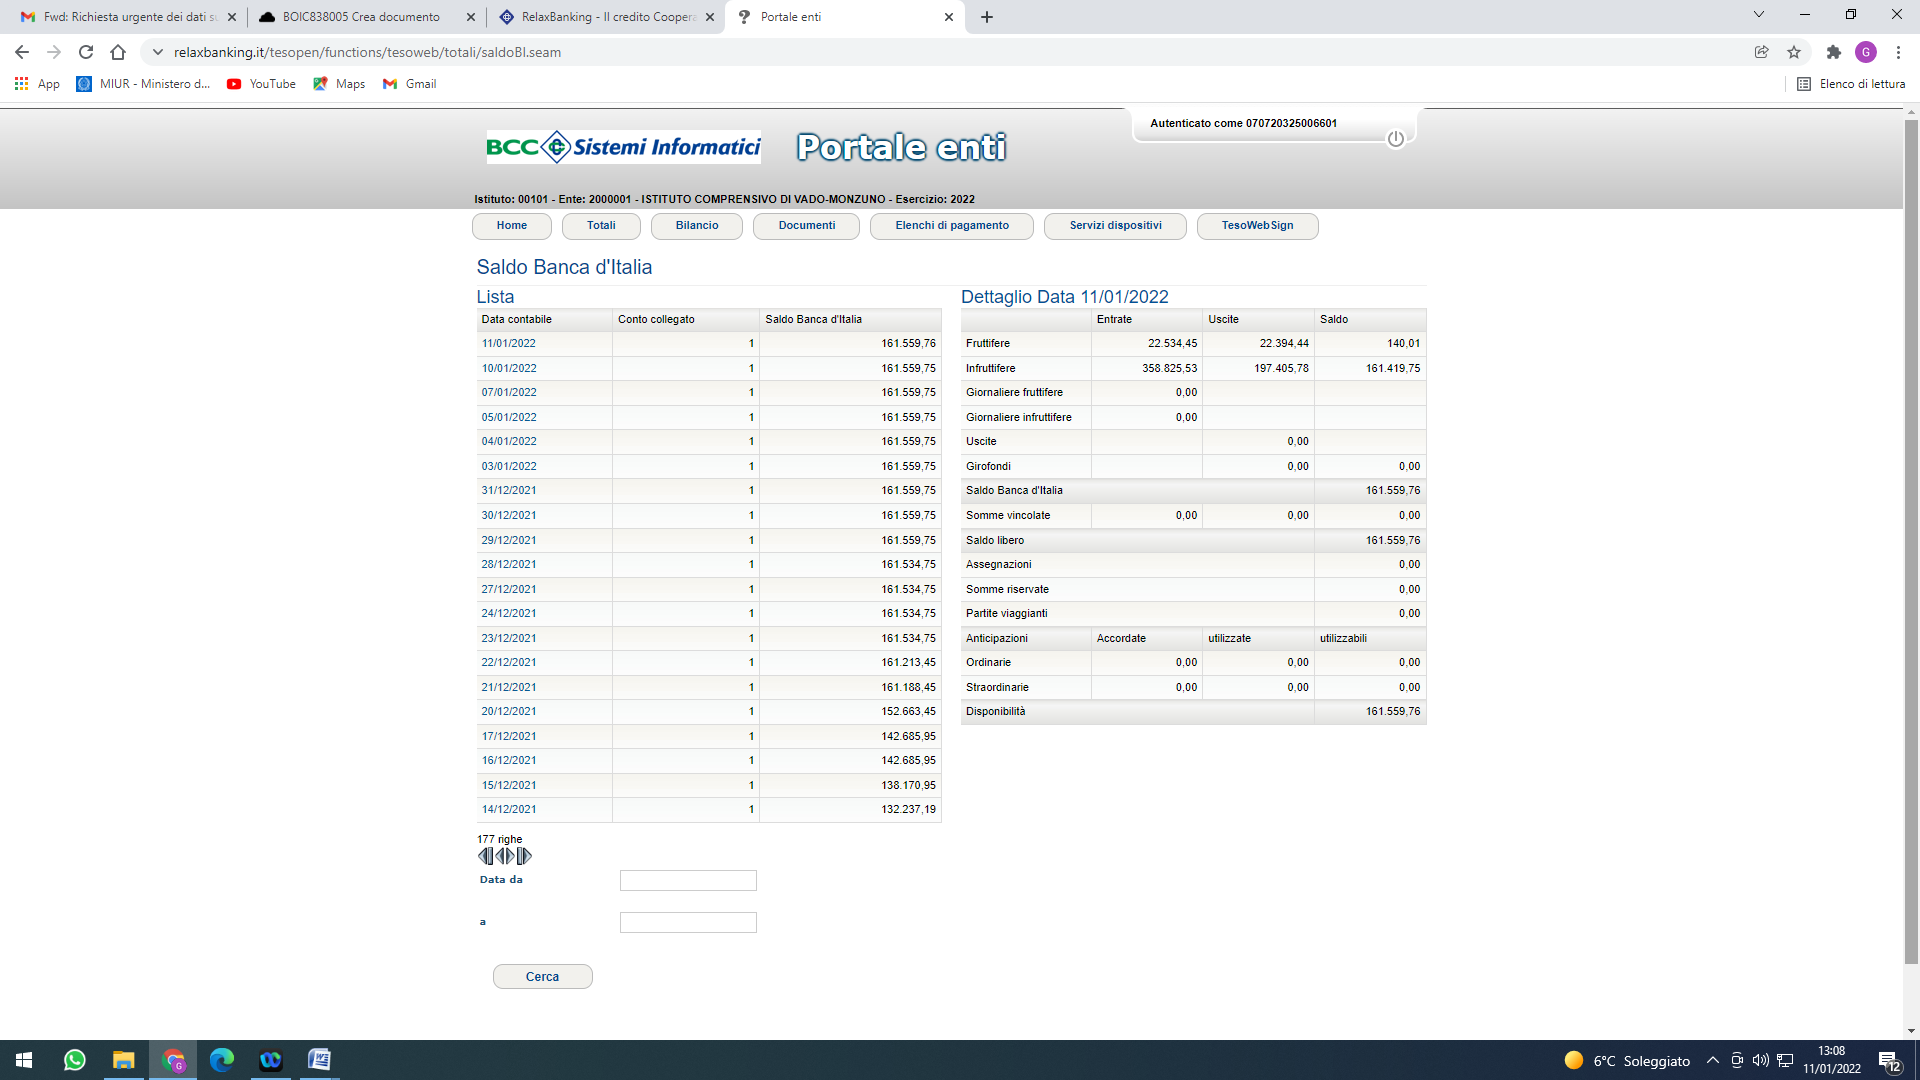The height and width of the screenshot is (1080, 1920).
Task: Go to first page of list
Action: coord(485,856)
